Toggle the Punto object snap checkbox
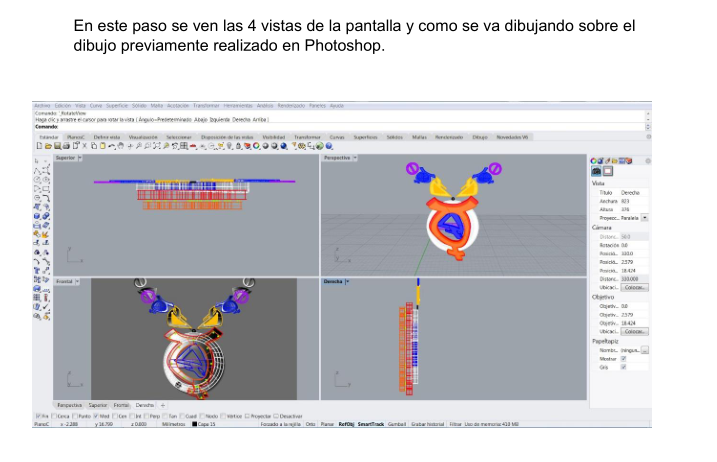717x462 pixels. coord(74,416)
